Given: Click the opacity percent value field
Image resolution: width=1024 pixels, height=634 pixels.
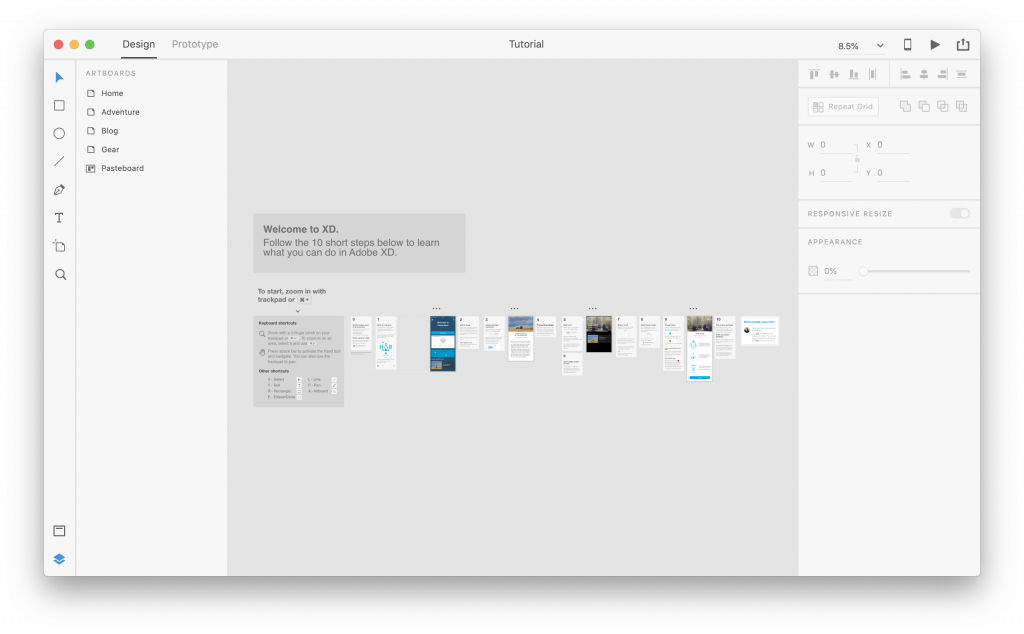Looking at the screenshot, I should [x=837, y=271].
